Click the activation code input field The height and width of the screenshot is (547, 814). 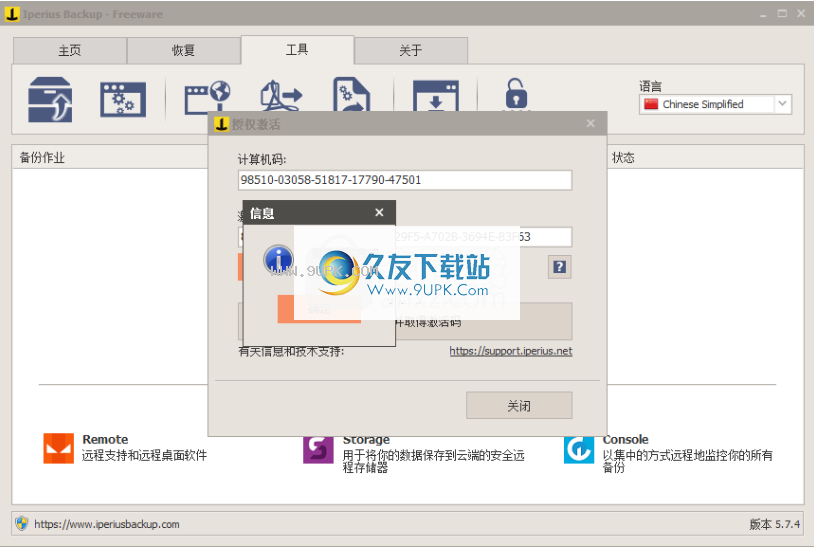(405, 237)
